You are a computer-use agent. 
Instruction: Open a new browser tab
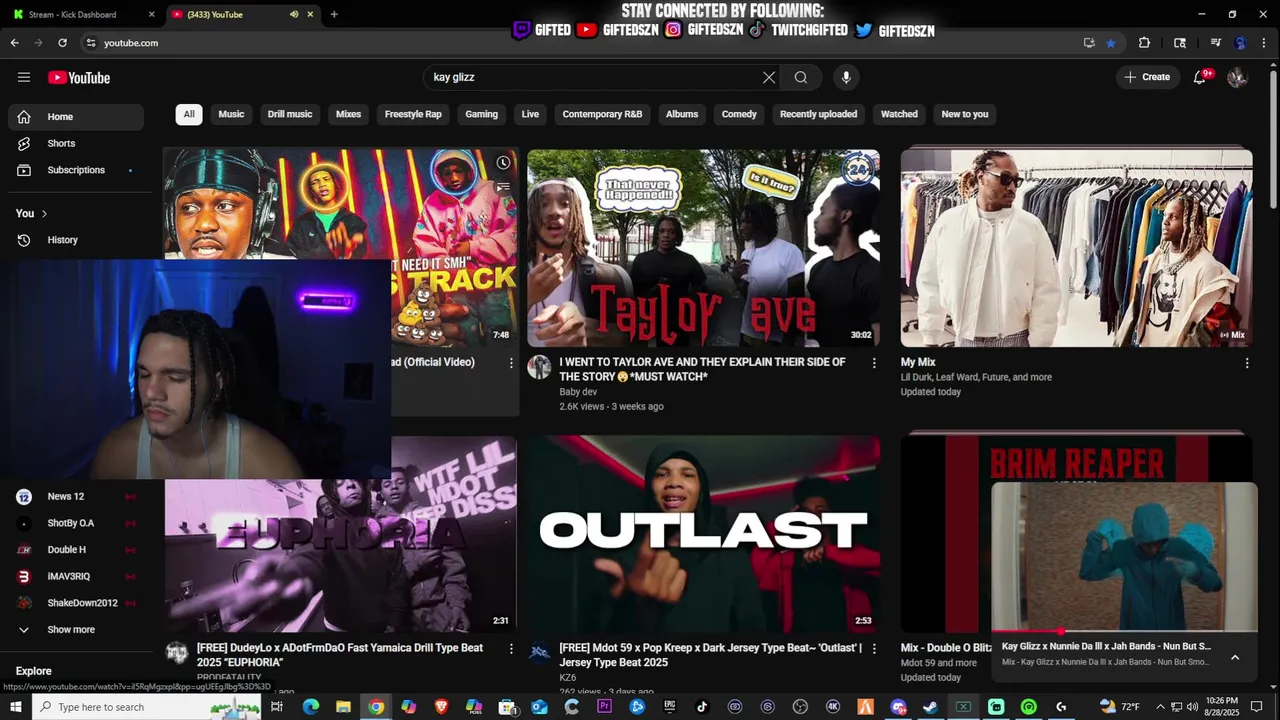point(334,14)
